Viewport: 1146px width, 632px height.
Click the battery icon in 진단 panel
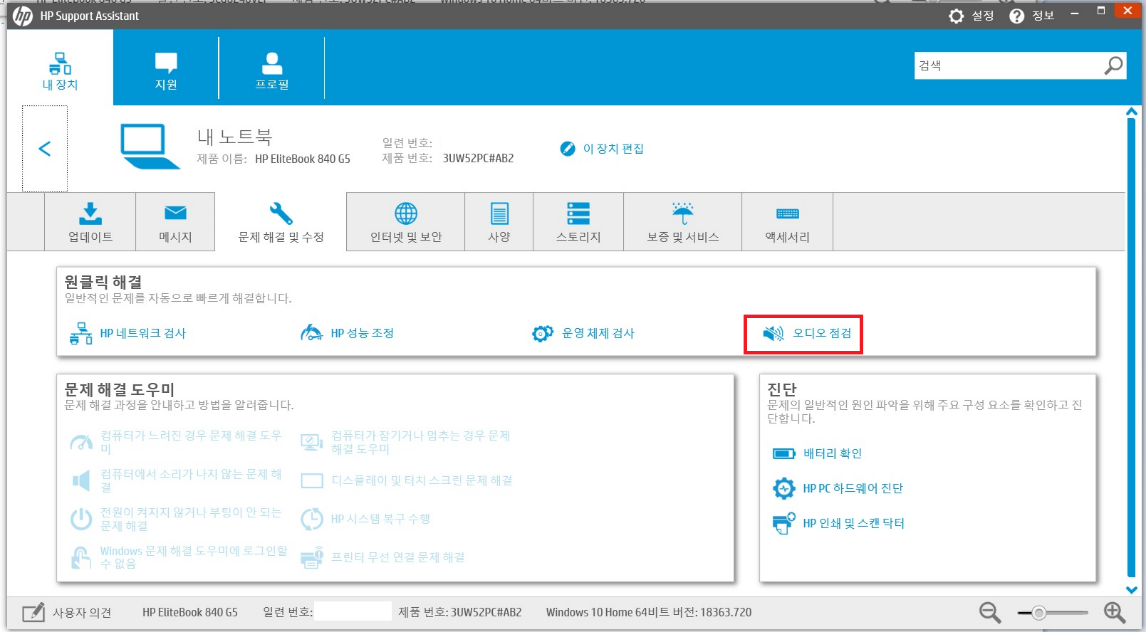pos(783,454)
